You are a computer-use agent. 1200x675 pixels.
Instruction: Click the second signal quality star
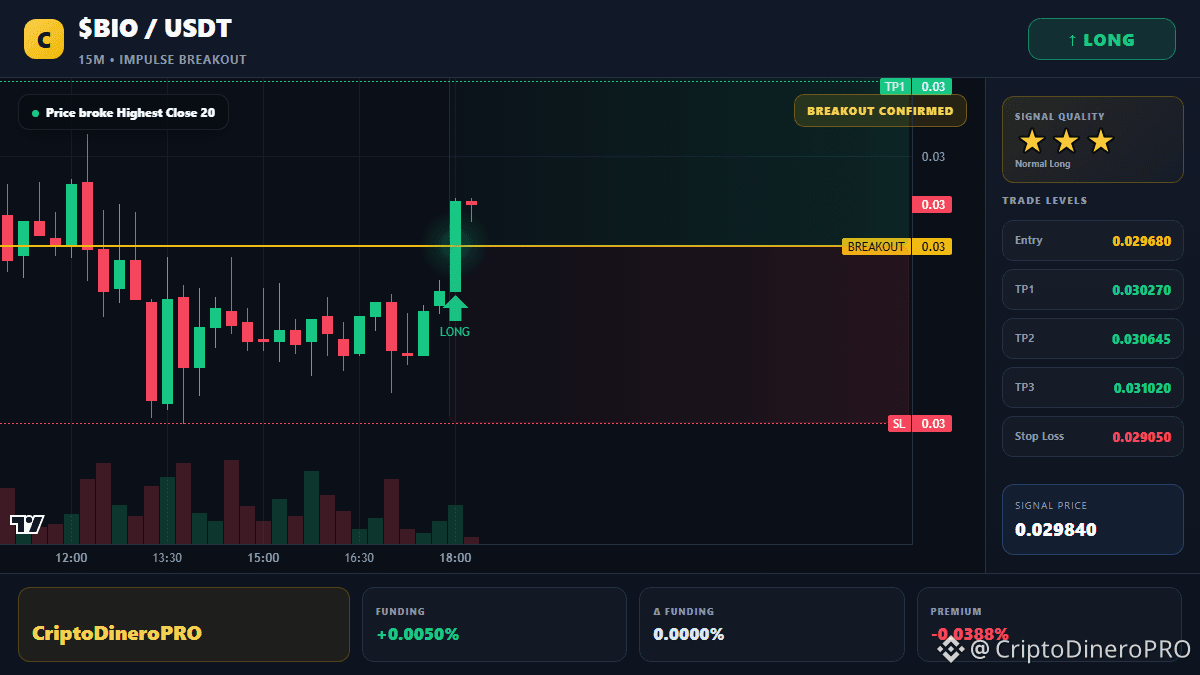pyautogui.click(x=1066, y=141)
